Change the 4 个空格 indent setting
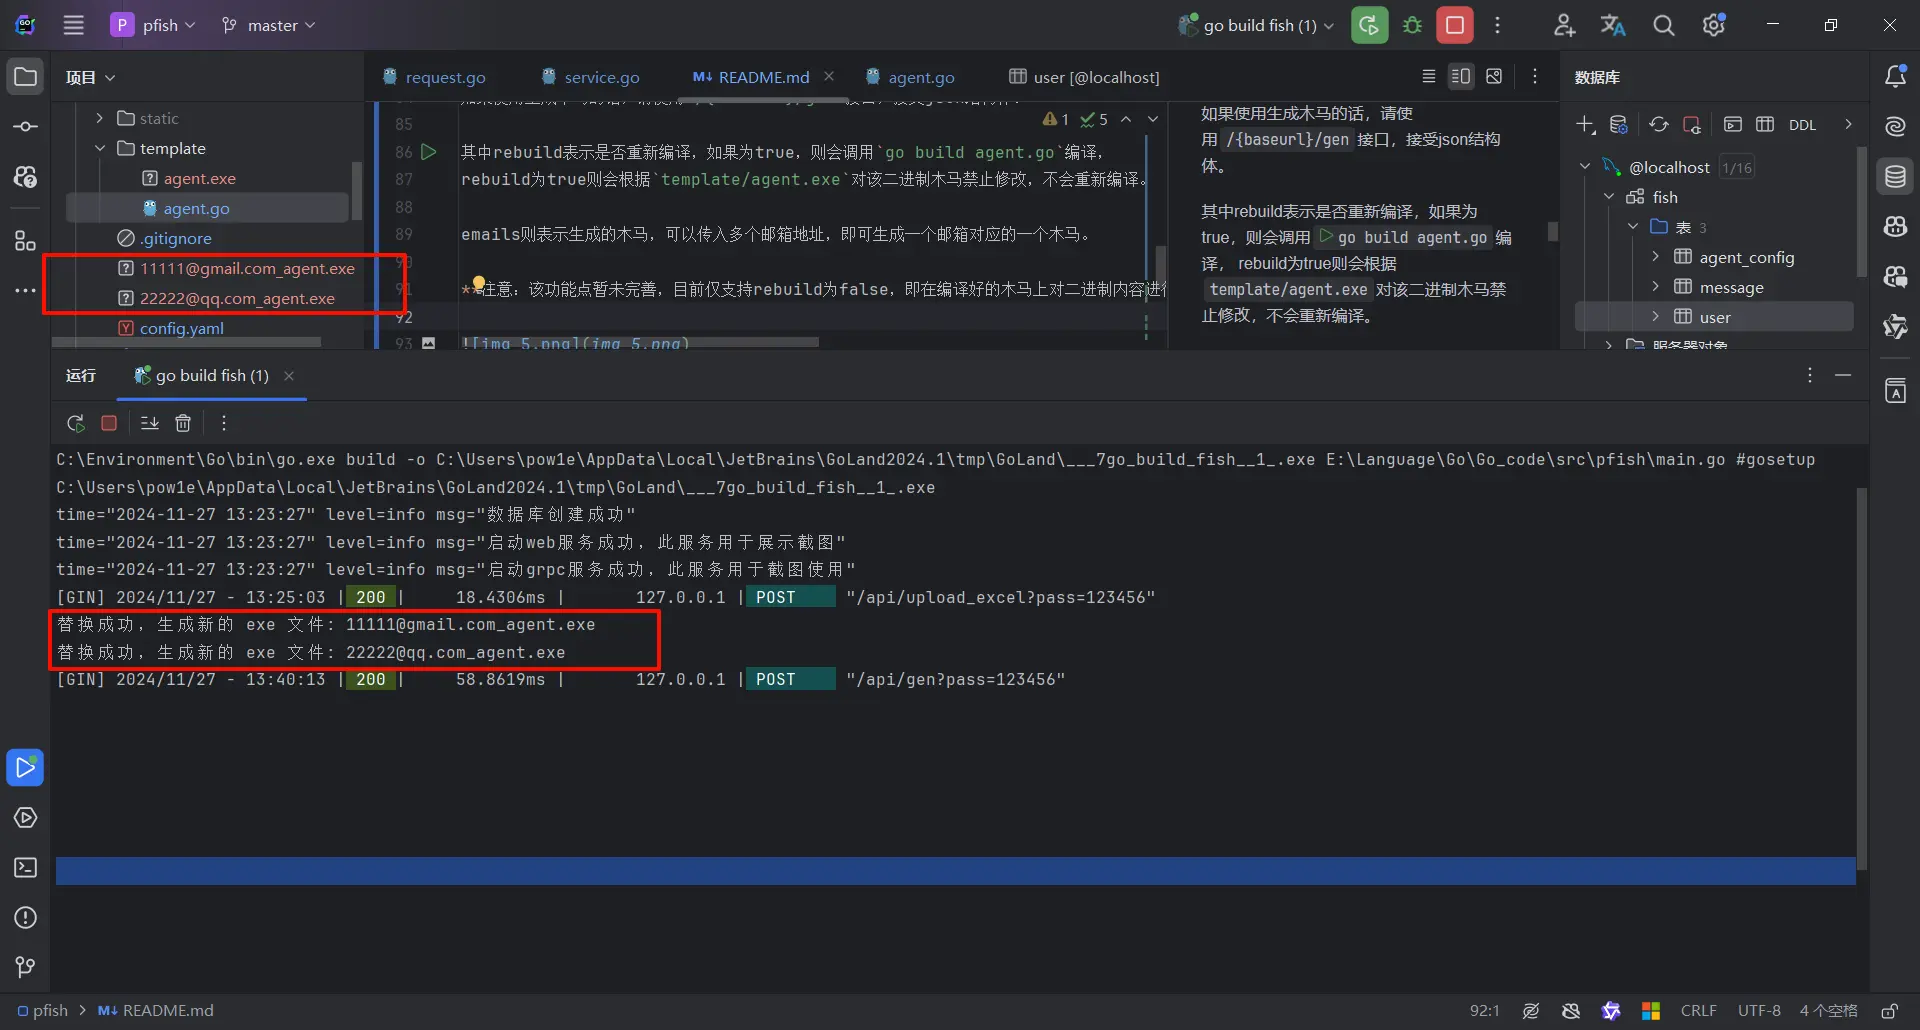1920x1030 pixels. pos(1828,1011)
